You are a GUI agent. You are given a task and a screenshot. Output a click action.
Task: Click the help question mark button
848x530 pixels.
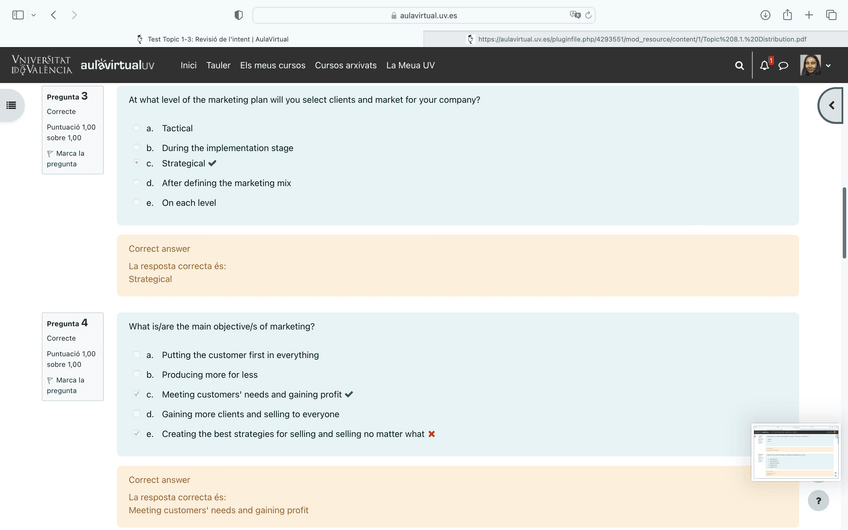[x=818, y=500]
